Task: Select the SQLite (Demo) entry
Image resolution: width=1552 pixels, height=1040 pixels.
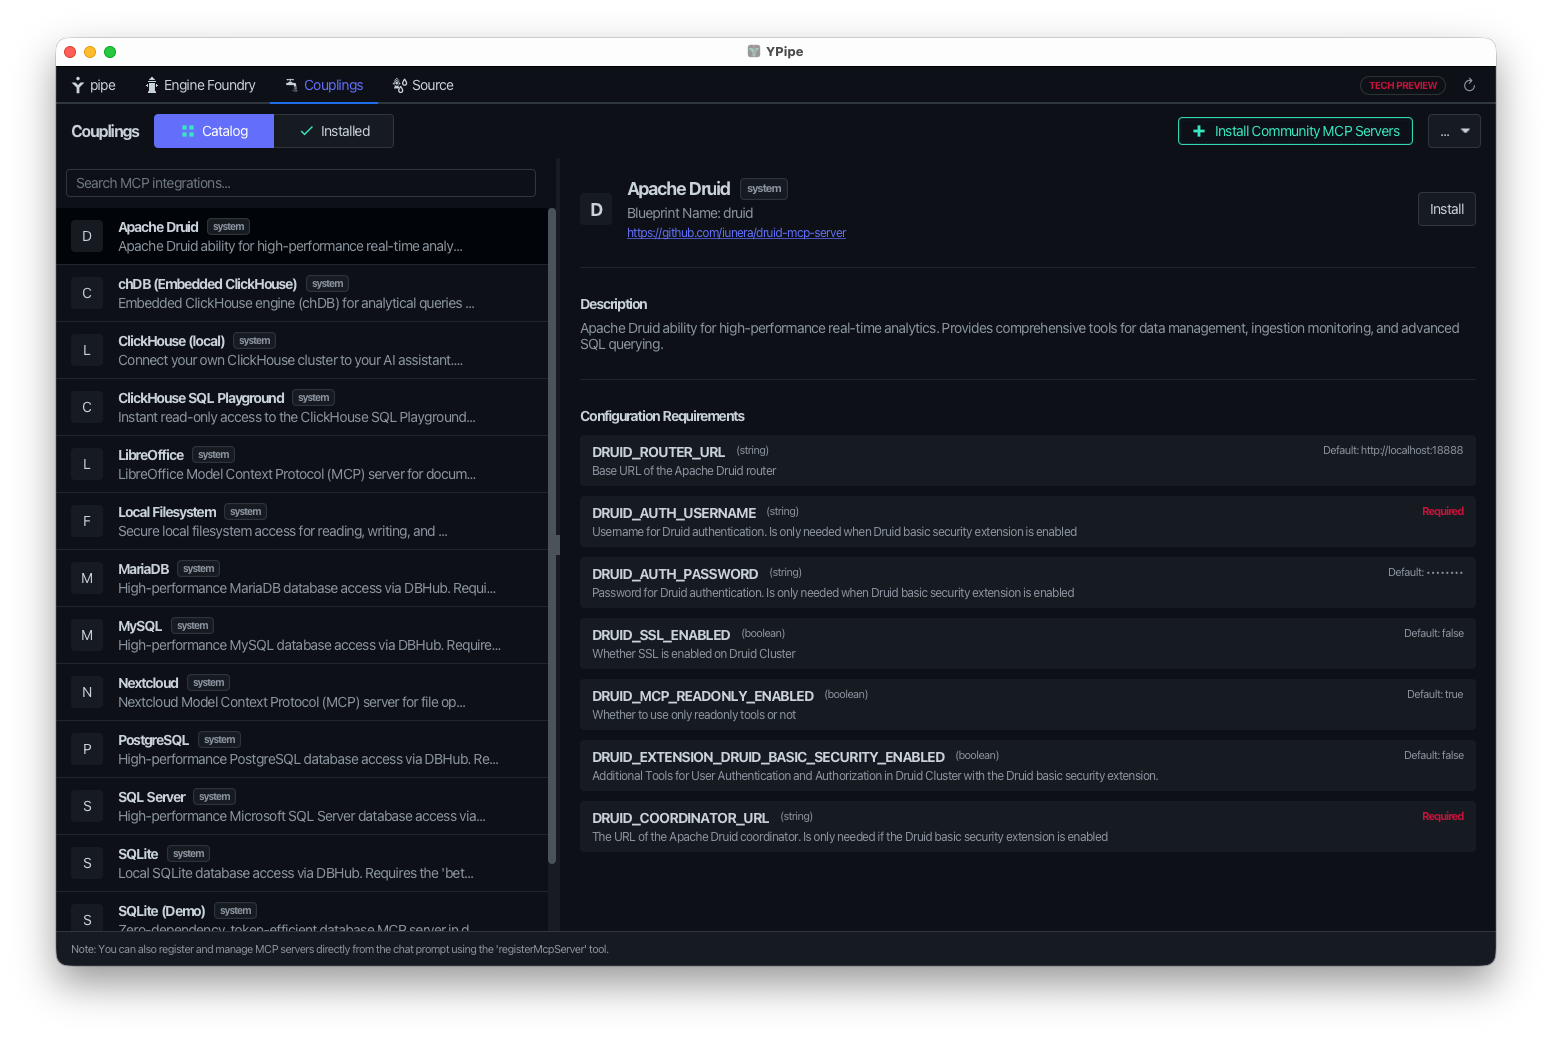Action: click(x=302, y=912)
